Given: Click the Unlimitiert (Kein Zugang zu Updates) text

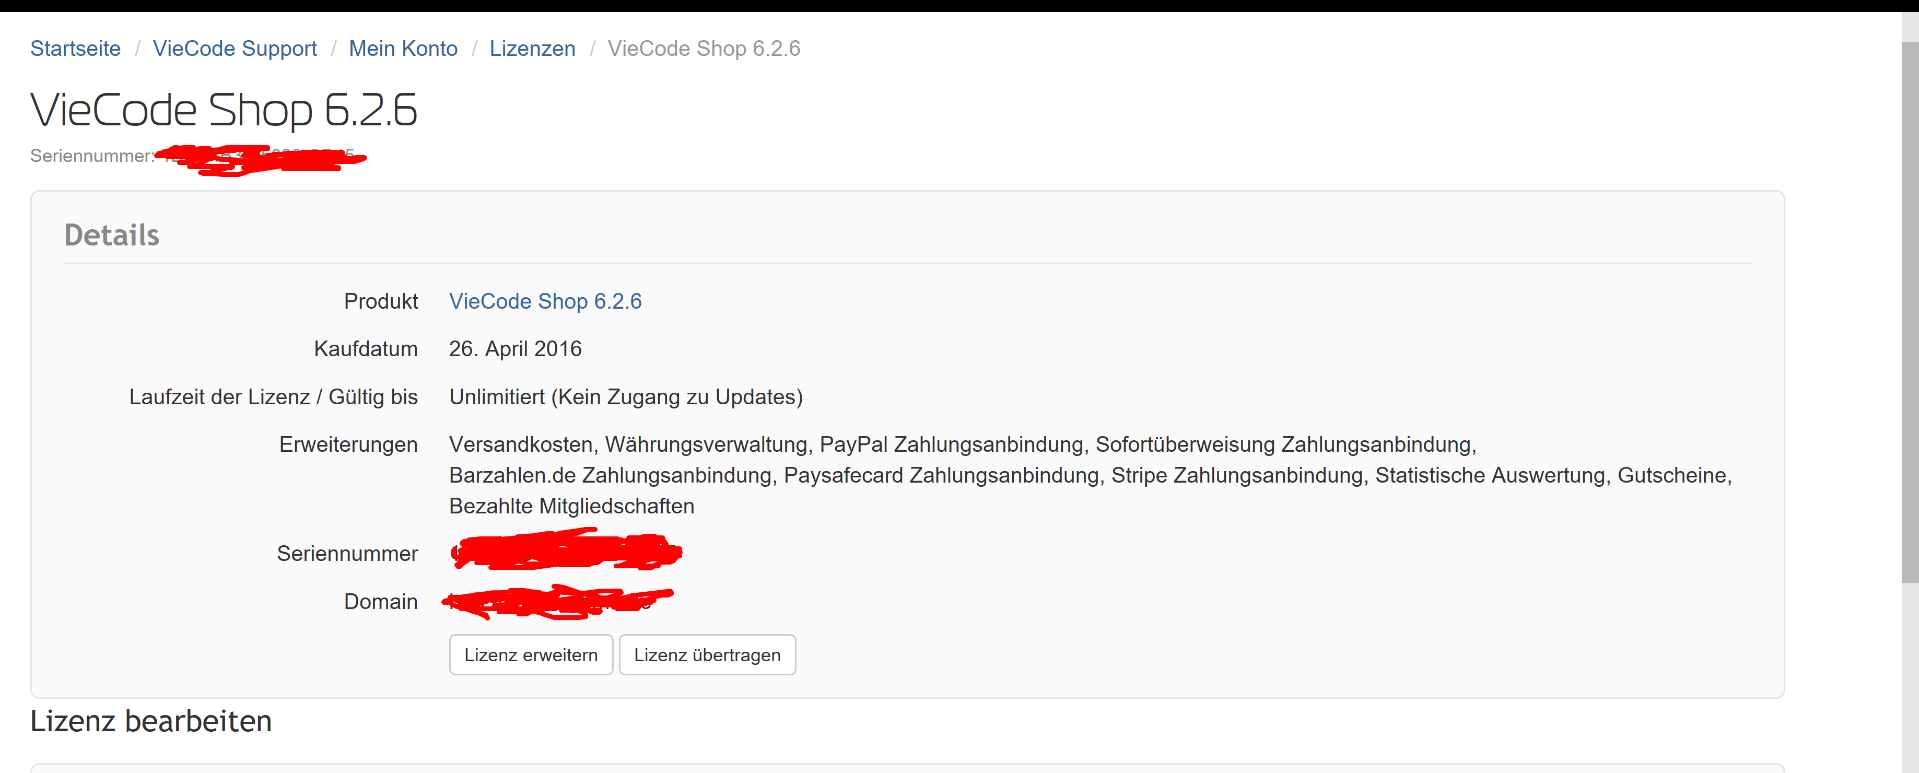Looking at the screenshot, I should (626, 397).
